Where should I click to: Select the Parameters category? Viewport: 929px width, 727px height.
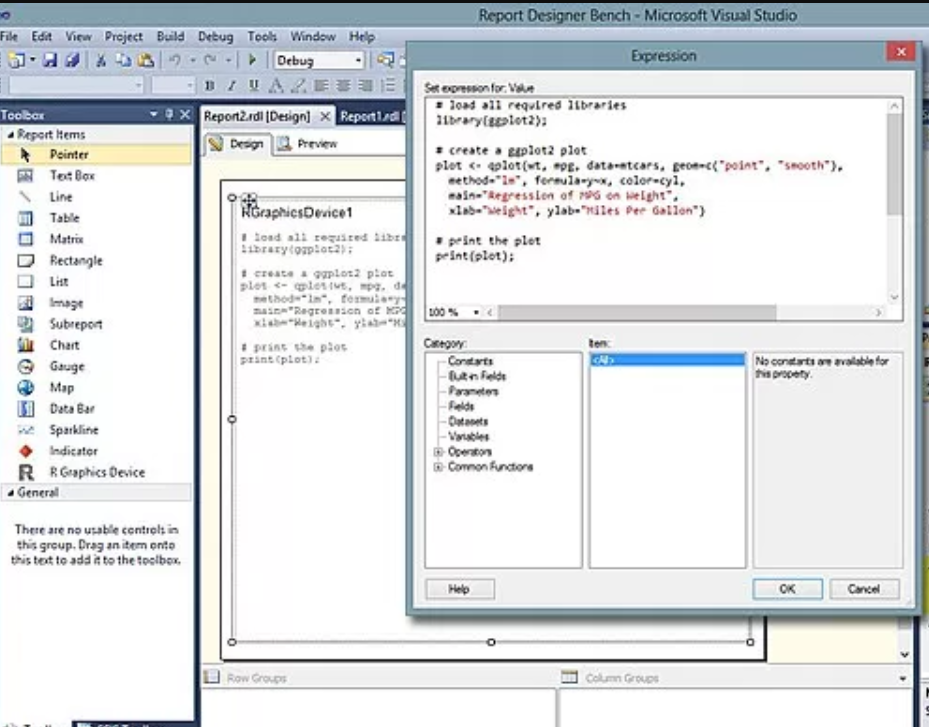click(473, 391)
